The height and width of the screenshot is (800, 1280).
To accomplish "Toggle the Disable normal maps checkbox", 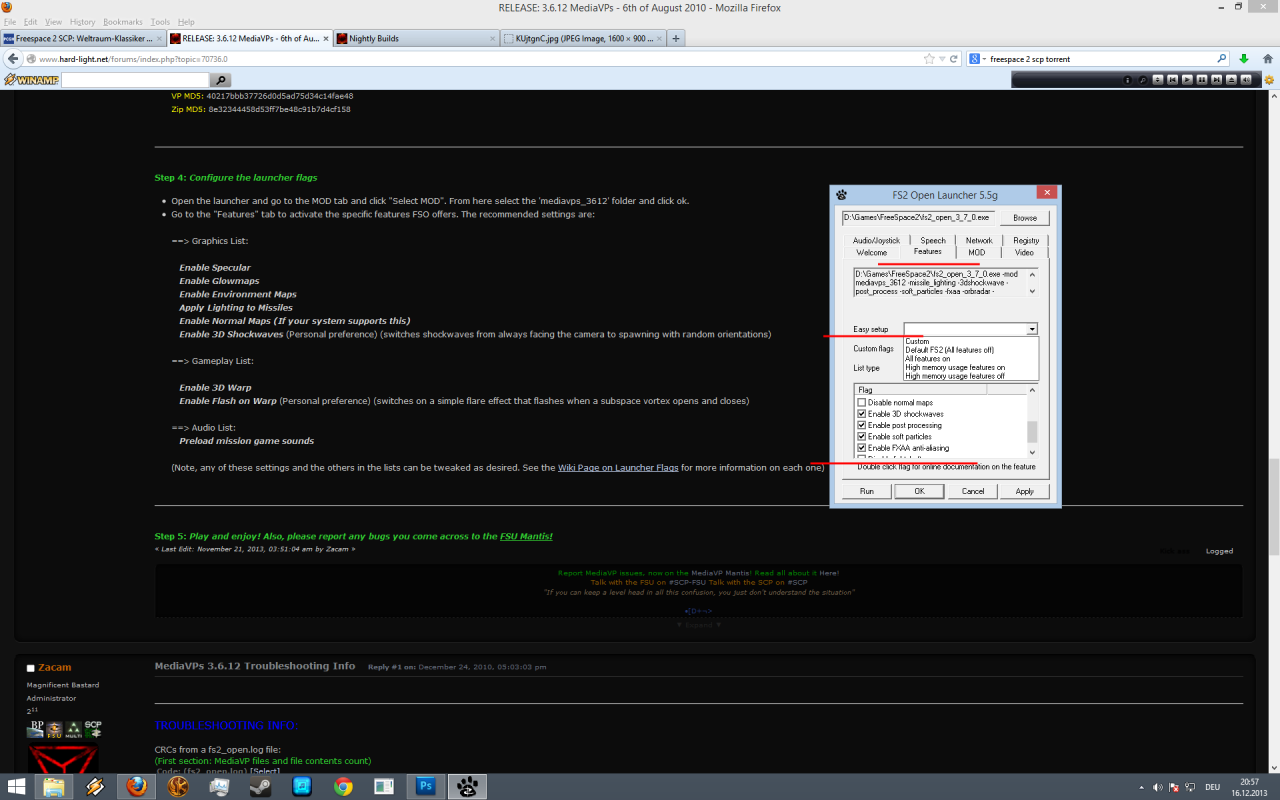I will pyautogui.click(x=862, y=402).
